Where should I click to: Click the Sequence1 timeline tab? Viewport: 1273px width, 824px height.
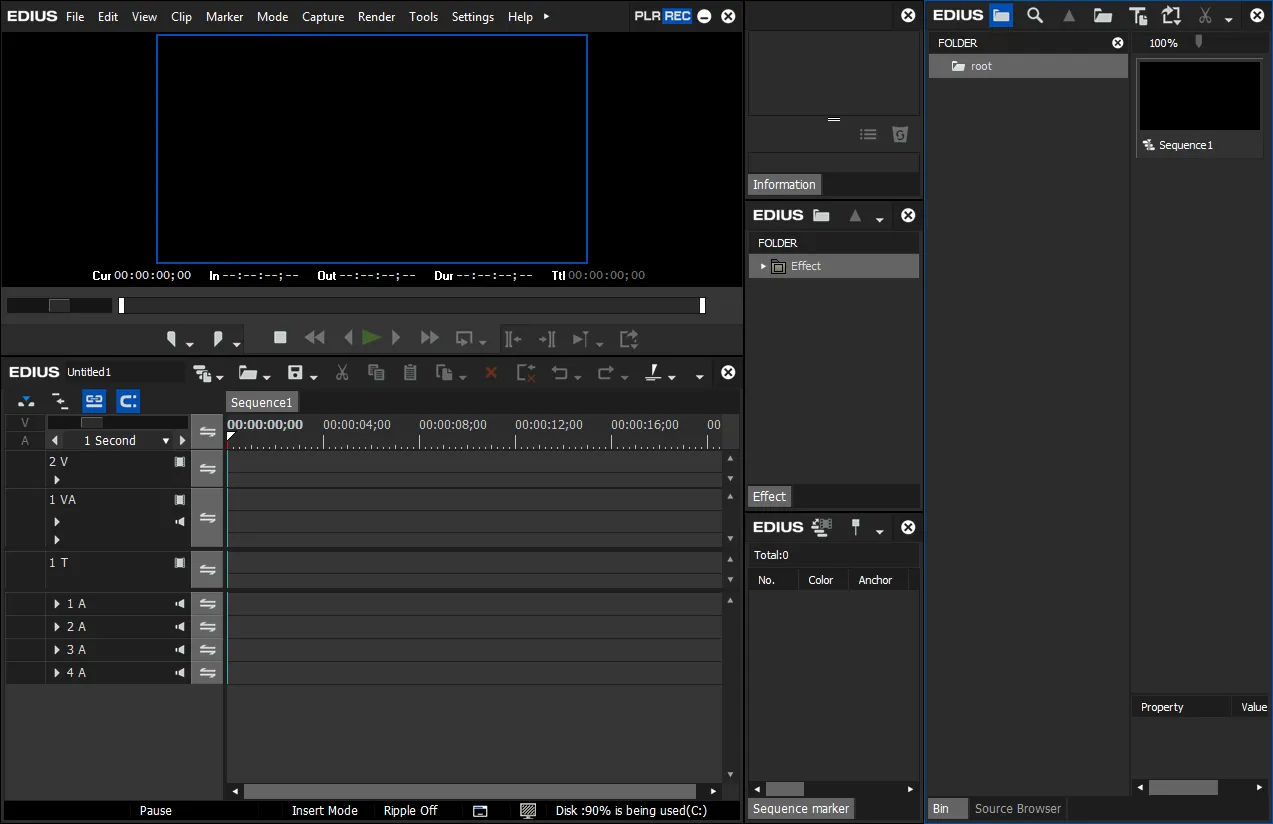click(x=262, y=402)
